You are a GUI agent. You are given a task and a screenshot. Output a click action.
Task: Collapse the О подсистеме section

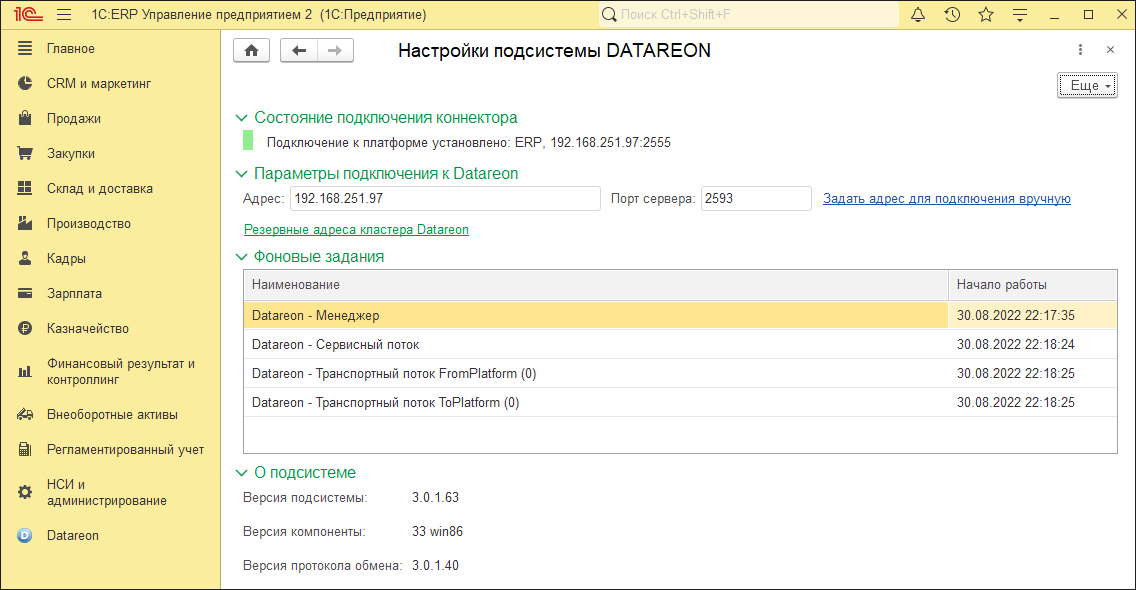[241, 473]
